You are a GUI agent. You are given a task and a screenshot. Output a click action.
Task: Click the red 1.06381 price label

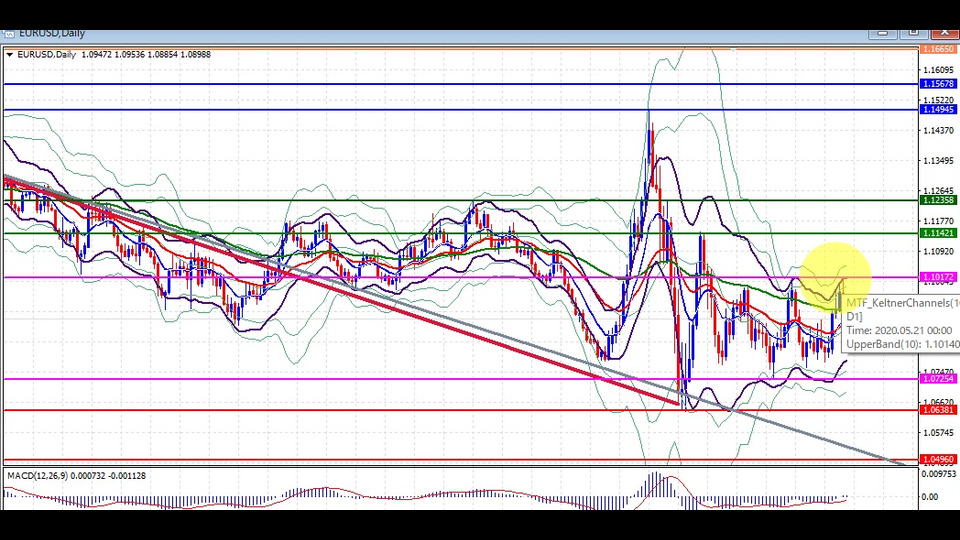pyautogui.click(x=938, y=410)
